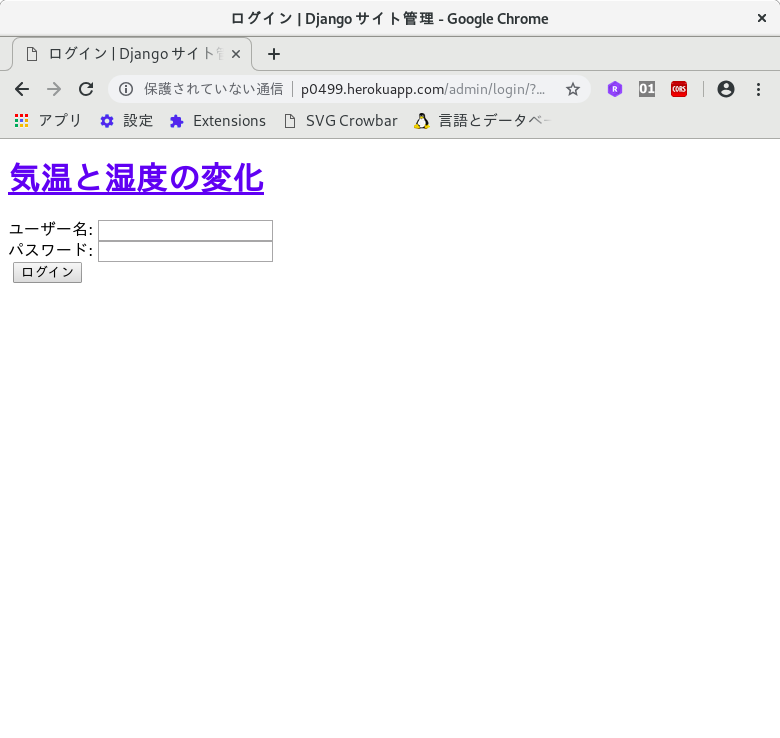Open the SVG Crowbar bookmark

(x=341, y=121)
